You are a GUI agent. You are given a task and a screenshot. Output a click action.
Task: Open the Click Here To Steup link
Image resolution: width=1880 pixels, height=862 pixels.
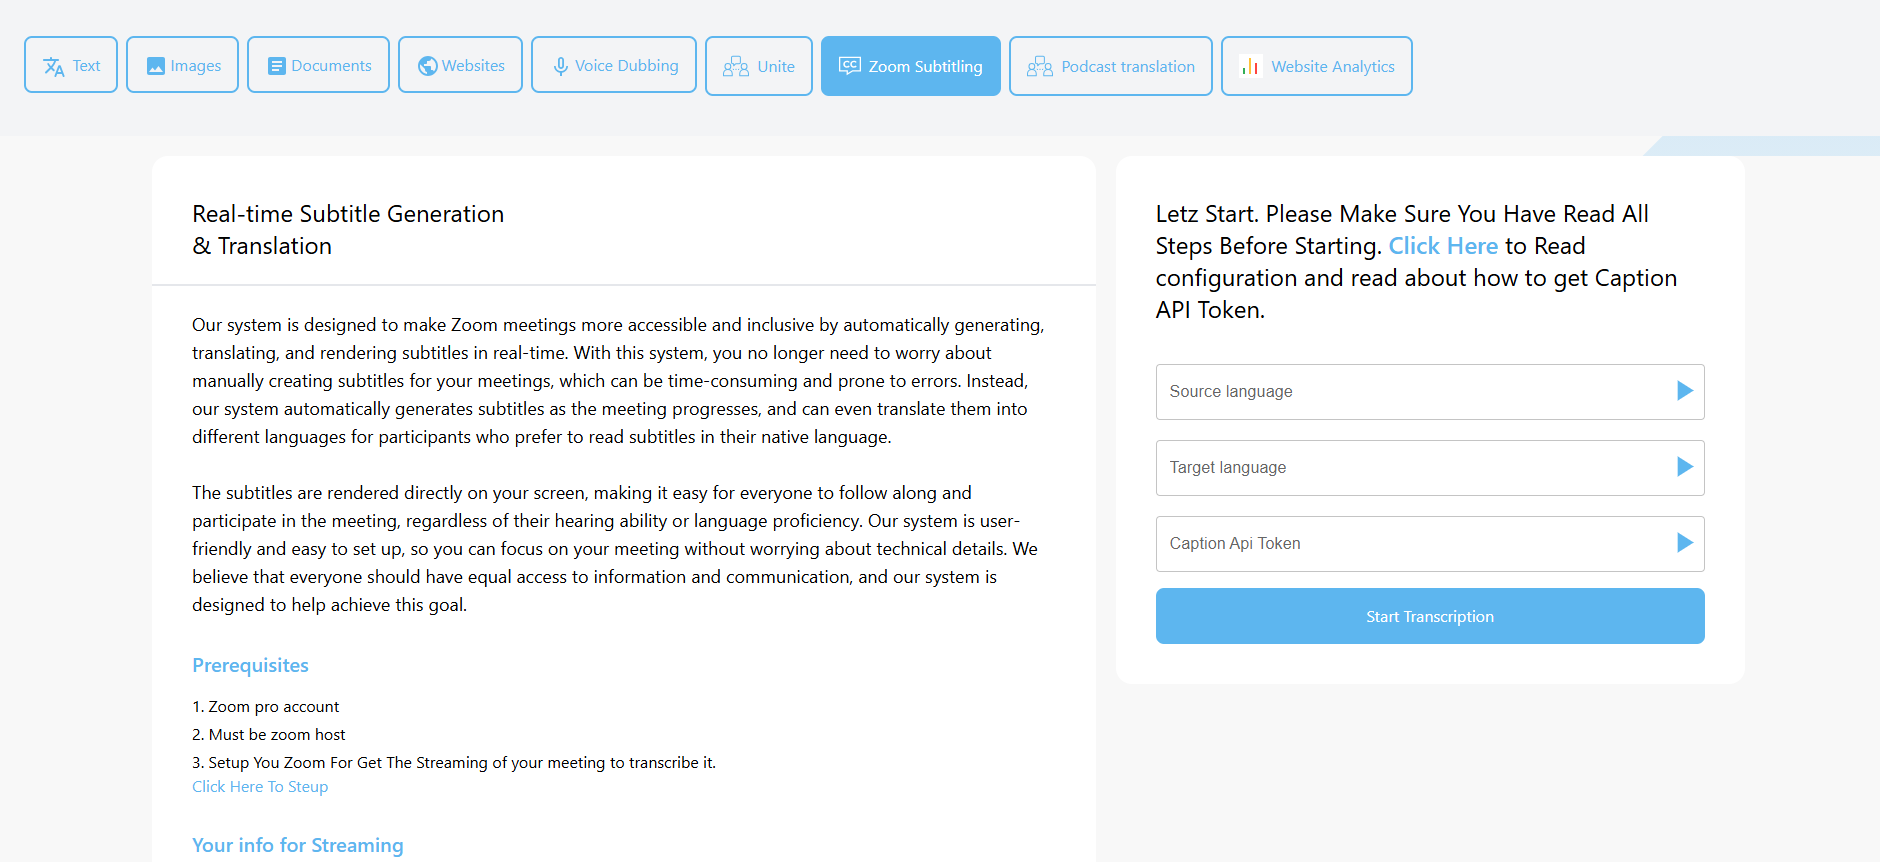point(260,787)
